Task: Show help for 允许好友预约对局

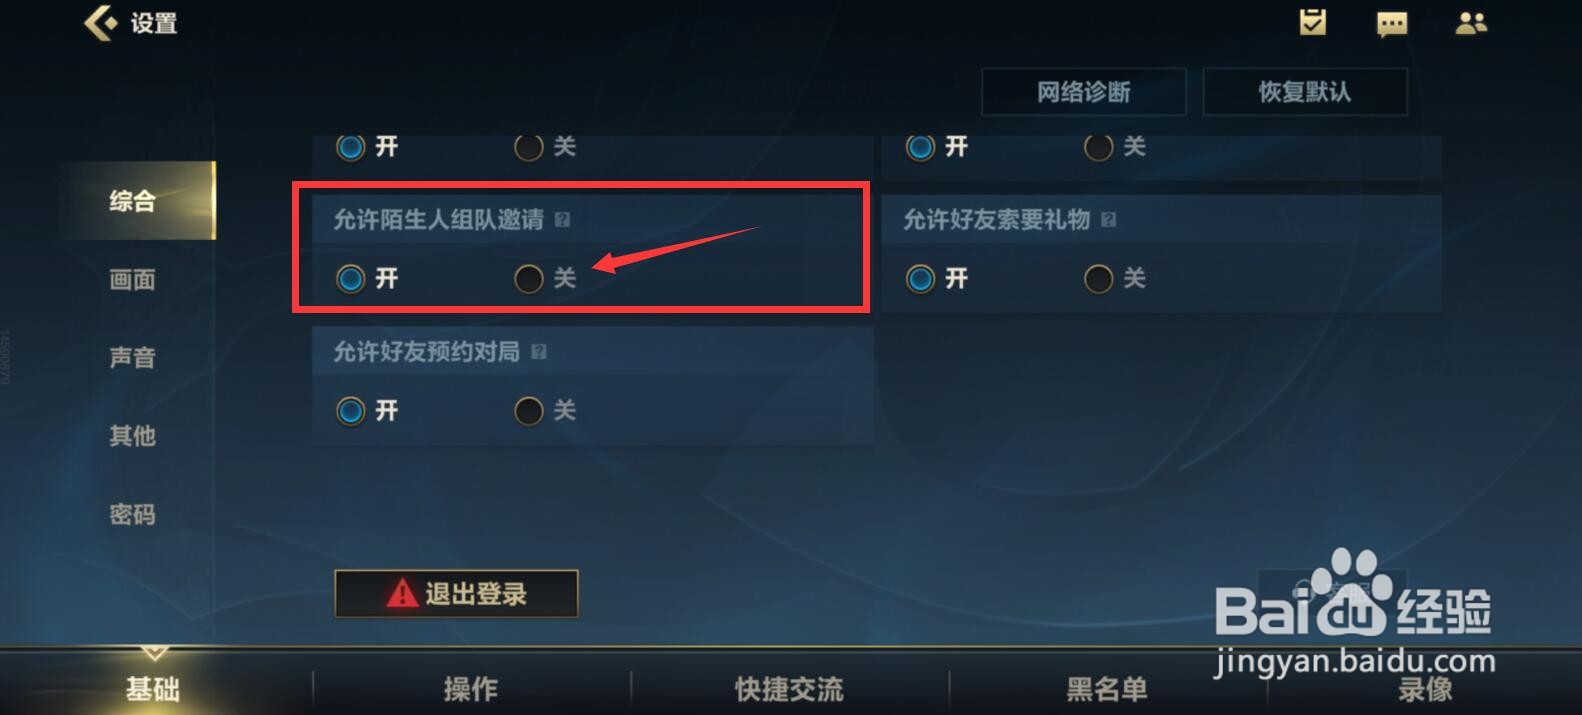Action: click(x=539, y=351)
